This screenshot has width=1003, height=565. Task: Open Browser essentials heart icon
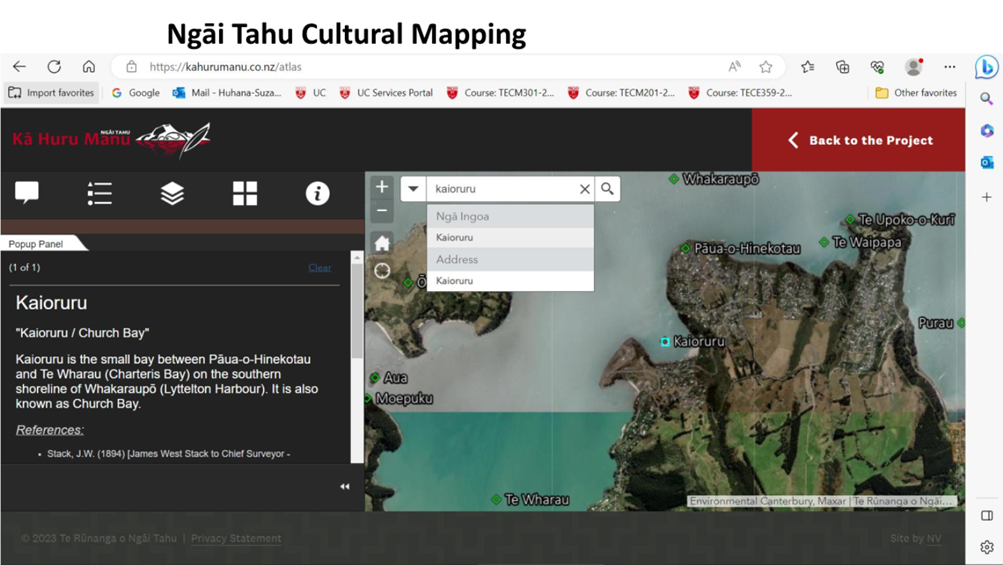click(877, 67)
